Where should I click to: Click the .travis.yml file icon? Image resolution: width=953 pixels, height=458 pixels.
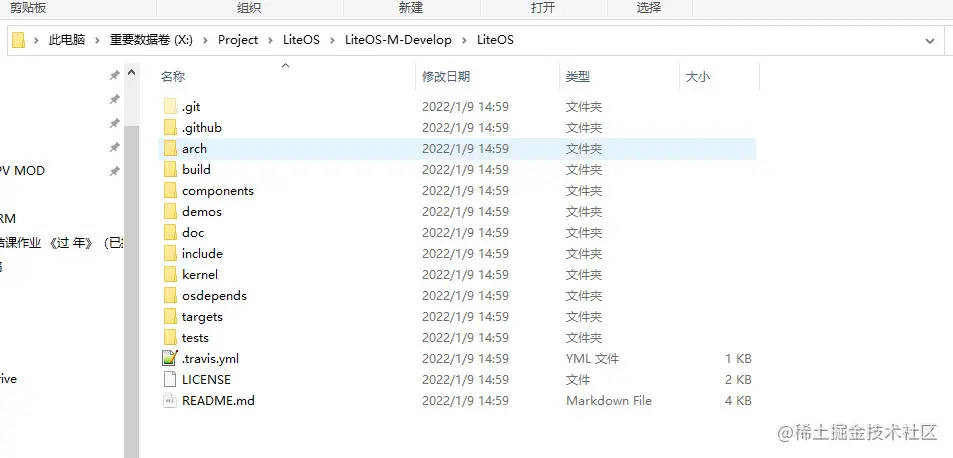pos(170,358)
